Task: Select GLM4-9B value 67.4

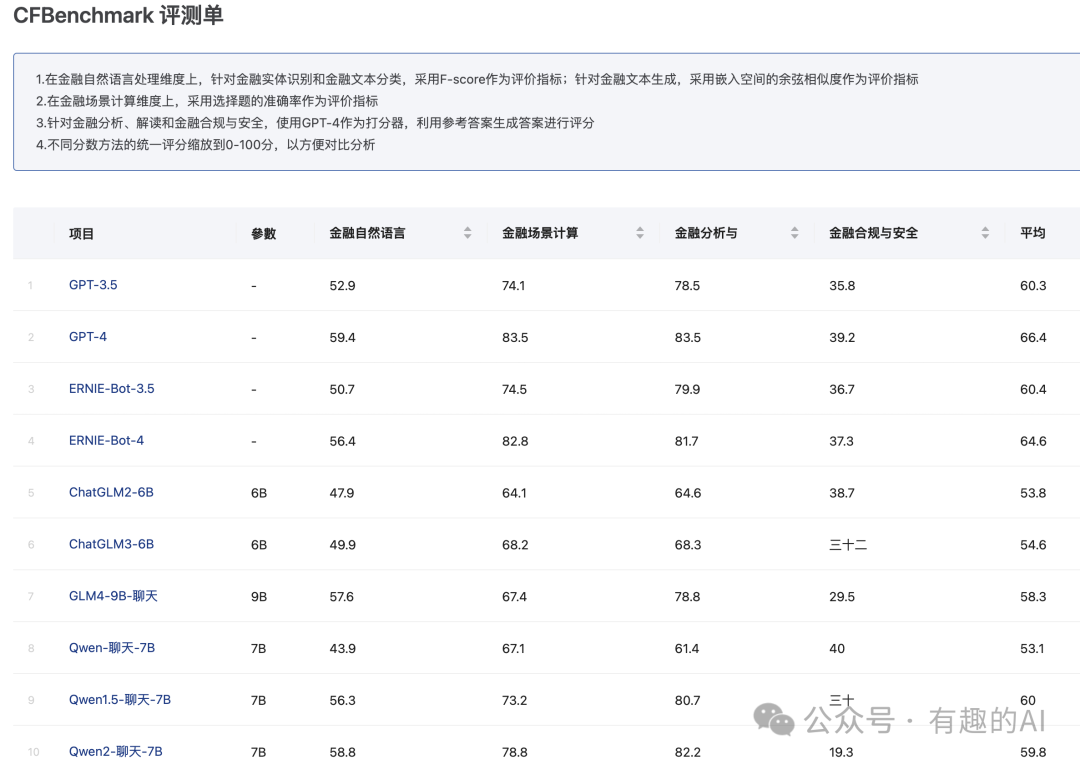Action: (x=514, y=597)
